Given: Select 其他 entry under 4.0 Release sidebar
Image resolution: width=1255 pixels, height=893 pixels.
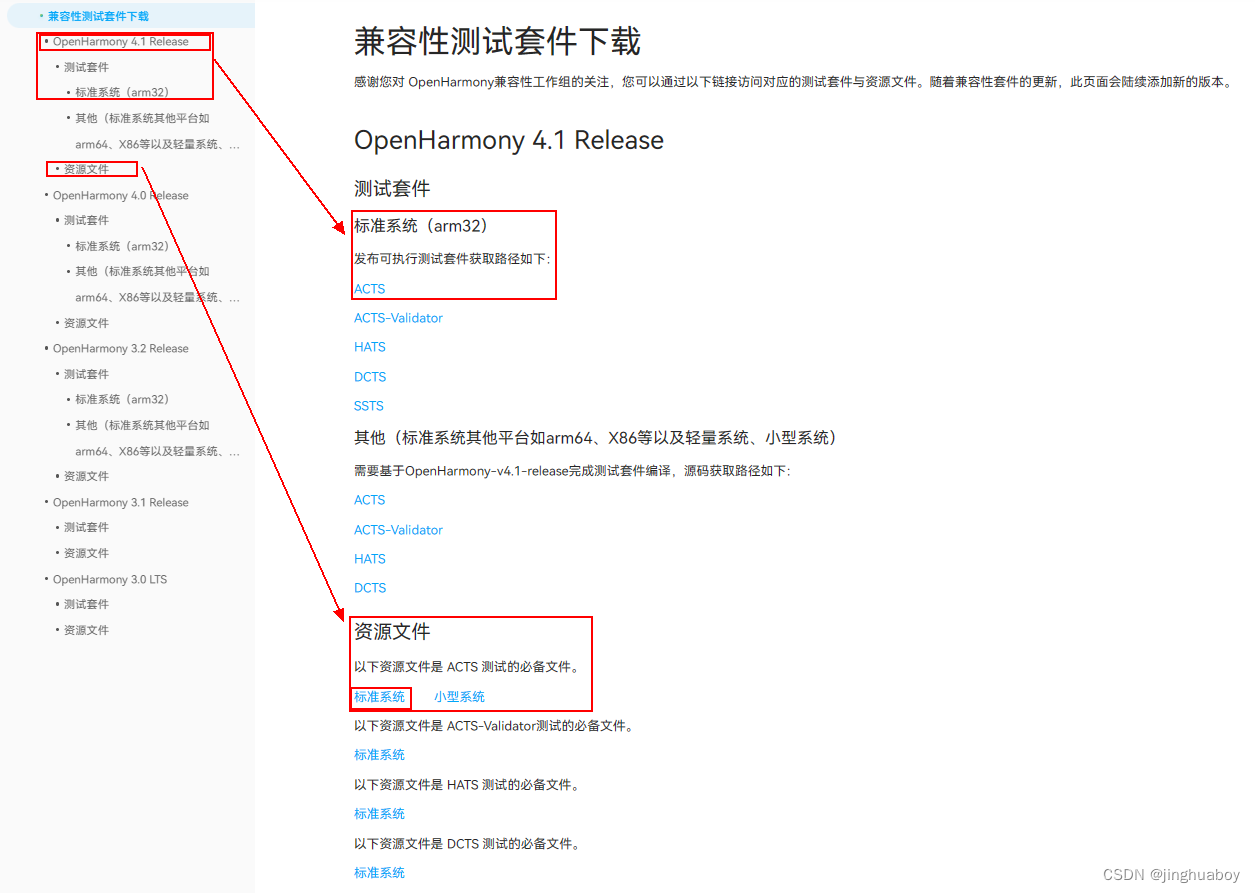Looking at the screenshot, I should coord(157,284).
